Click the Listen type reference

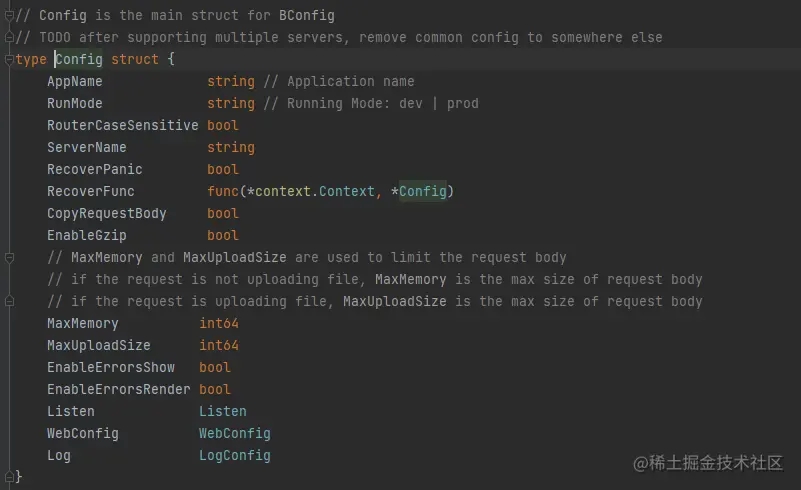[x=222, y=411]
